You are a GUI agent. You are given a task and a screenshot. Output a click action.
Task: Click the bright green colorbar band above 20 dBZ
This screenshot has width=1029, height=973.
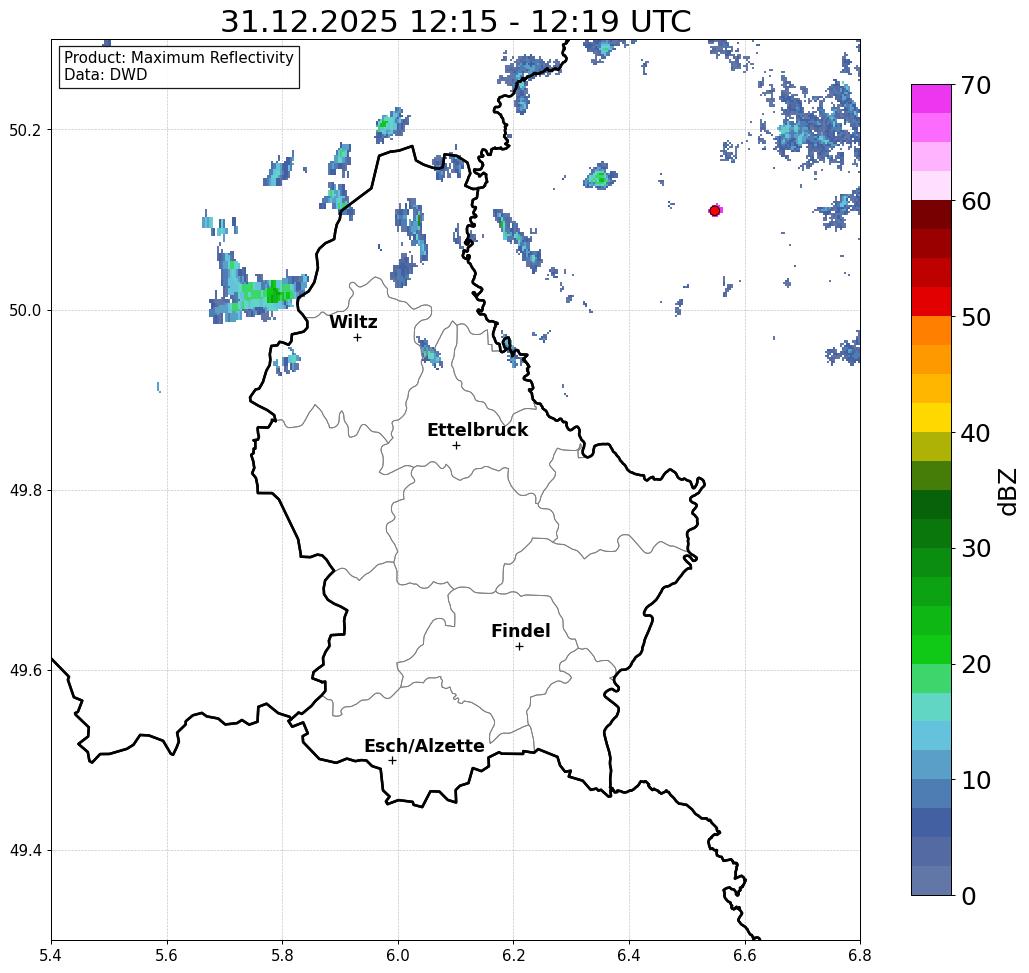(931, 650)
